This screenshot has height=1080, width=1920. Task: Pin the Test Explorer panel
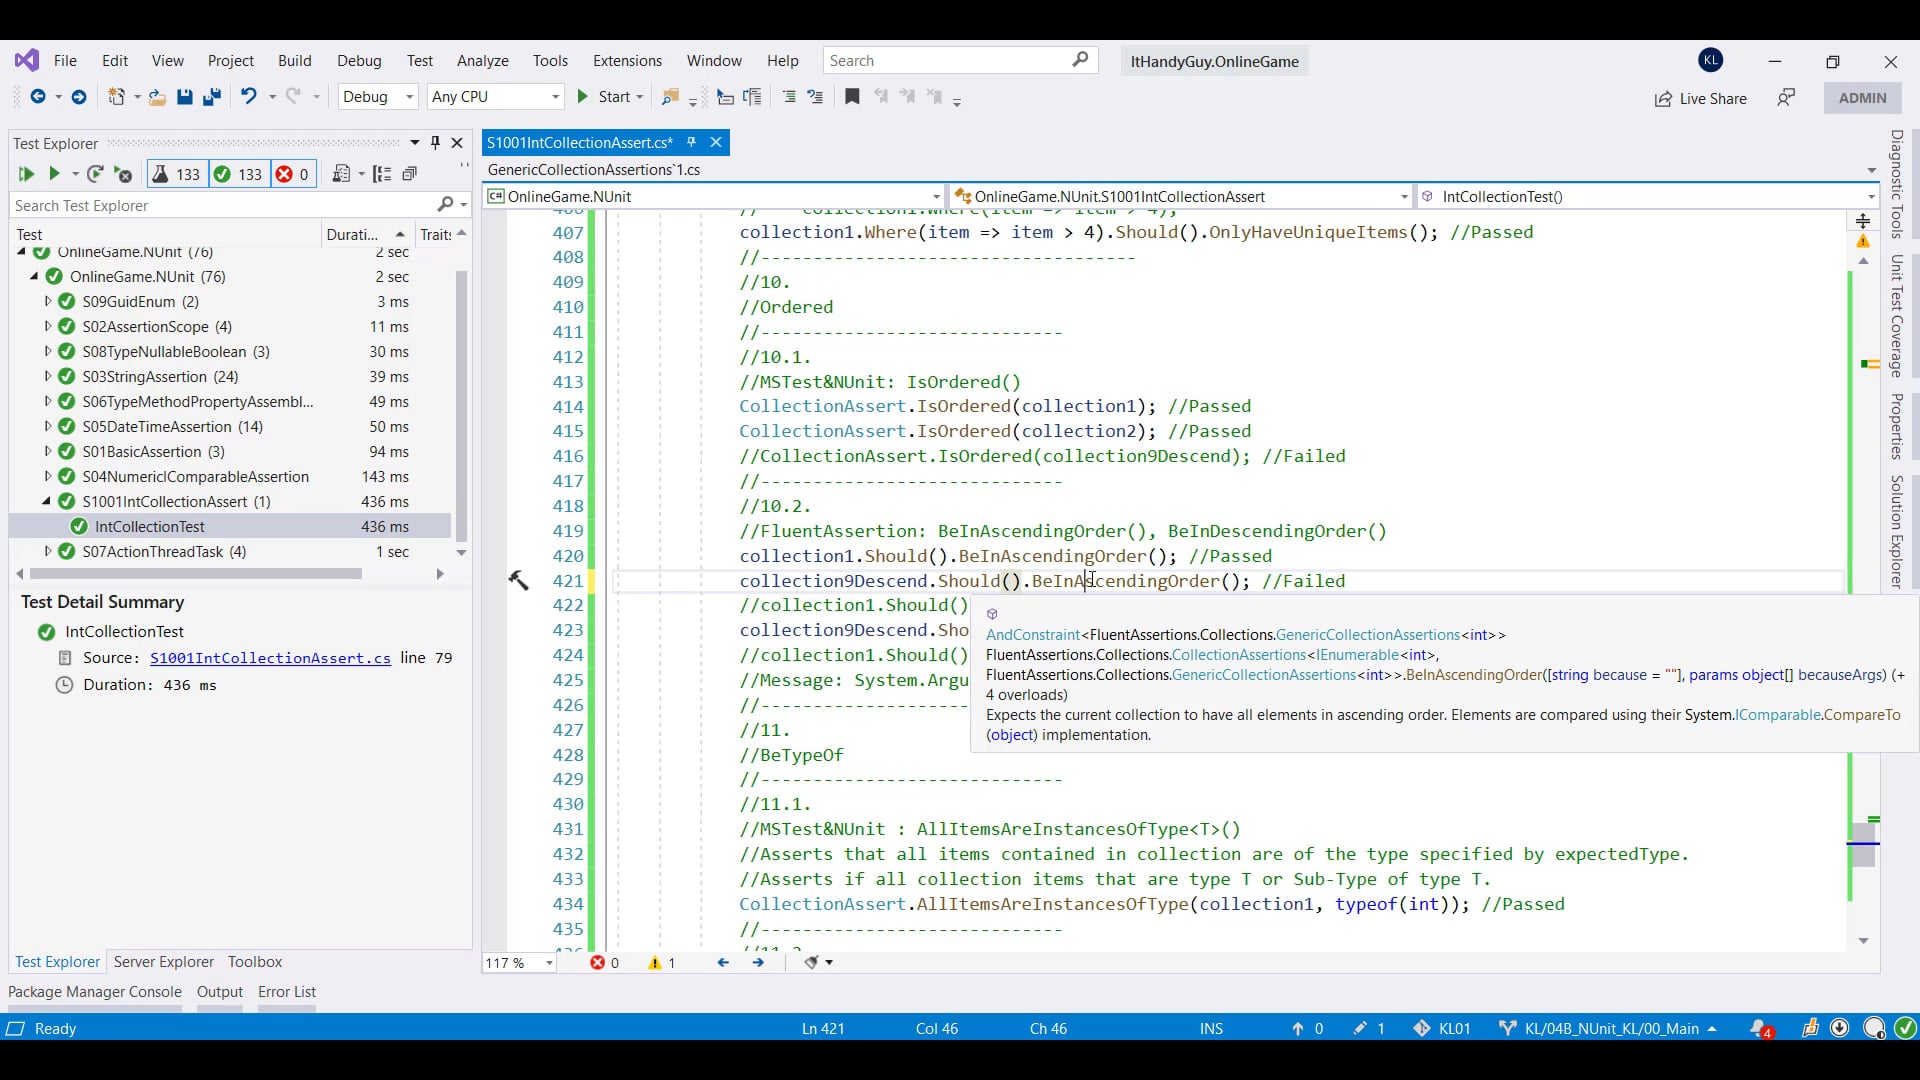tap(435, 143)
